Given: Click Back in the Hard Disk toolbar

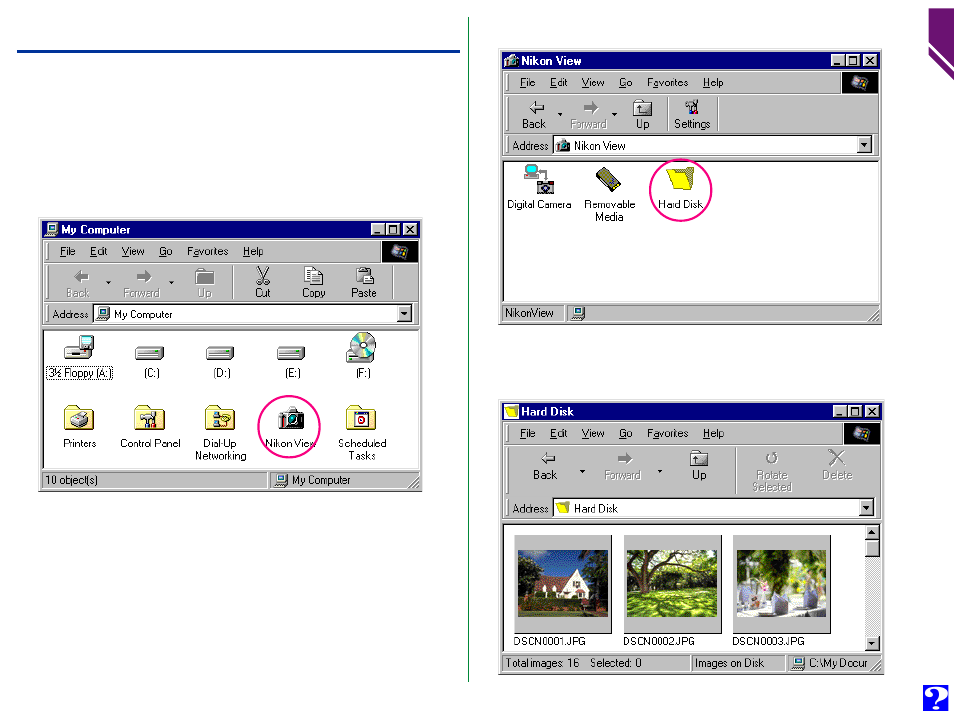Looking at the screenshot, I should coord(545,466).
